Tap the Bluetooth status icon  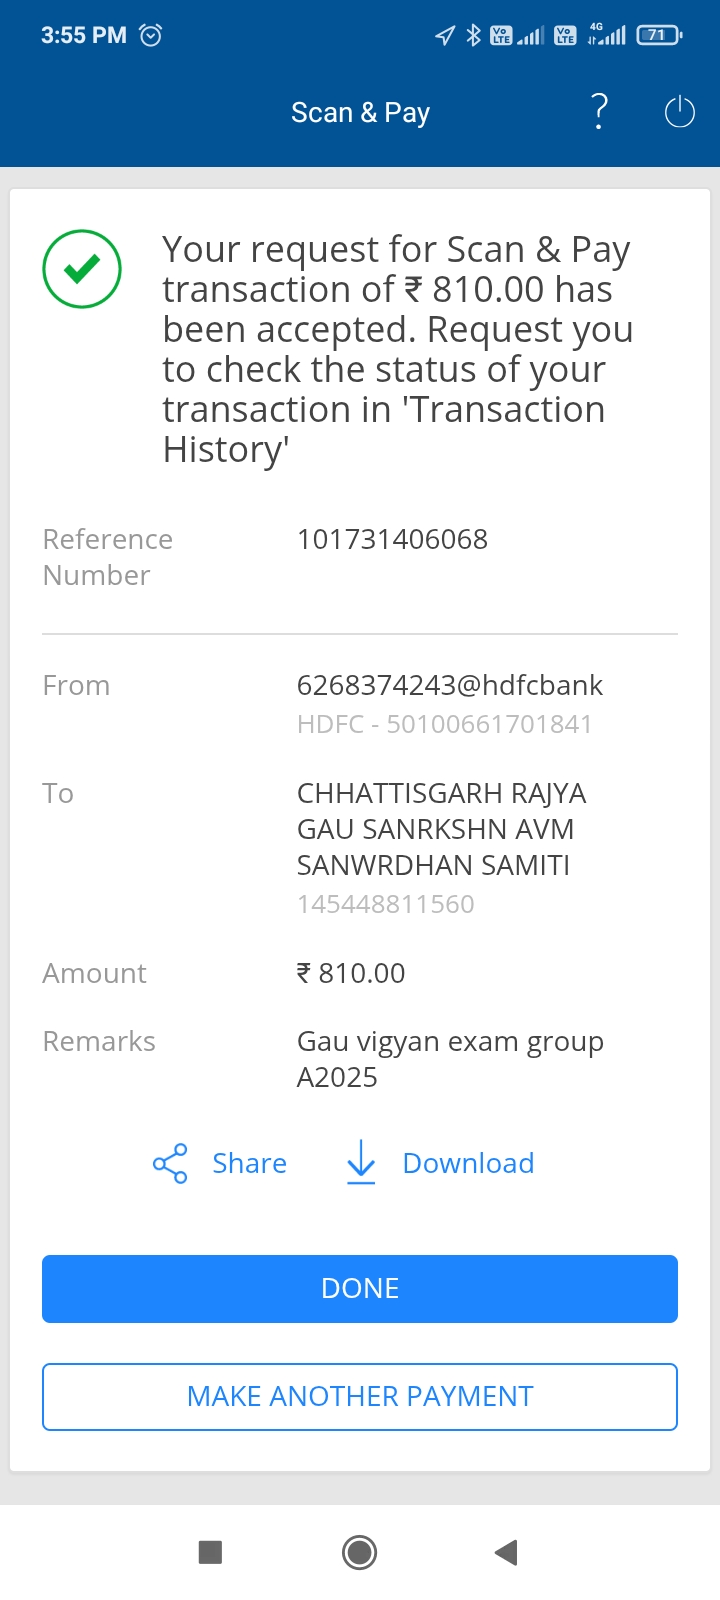click(x=474, y=35)
